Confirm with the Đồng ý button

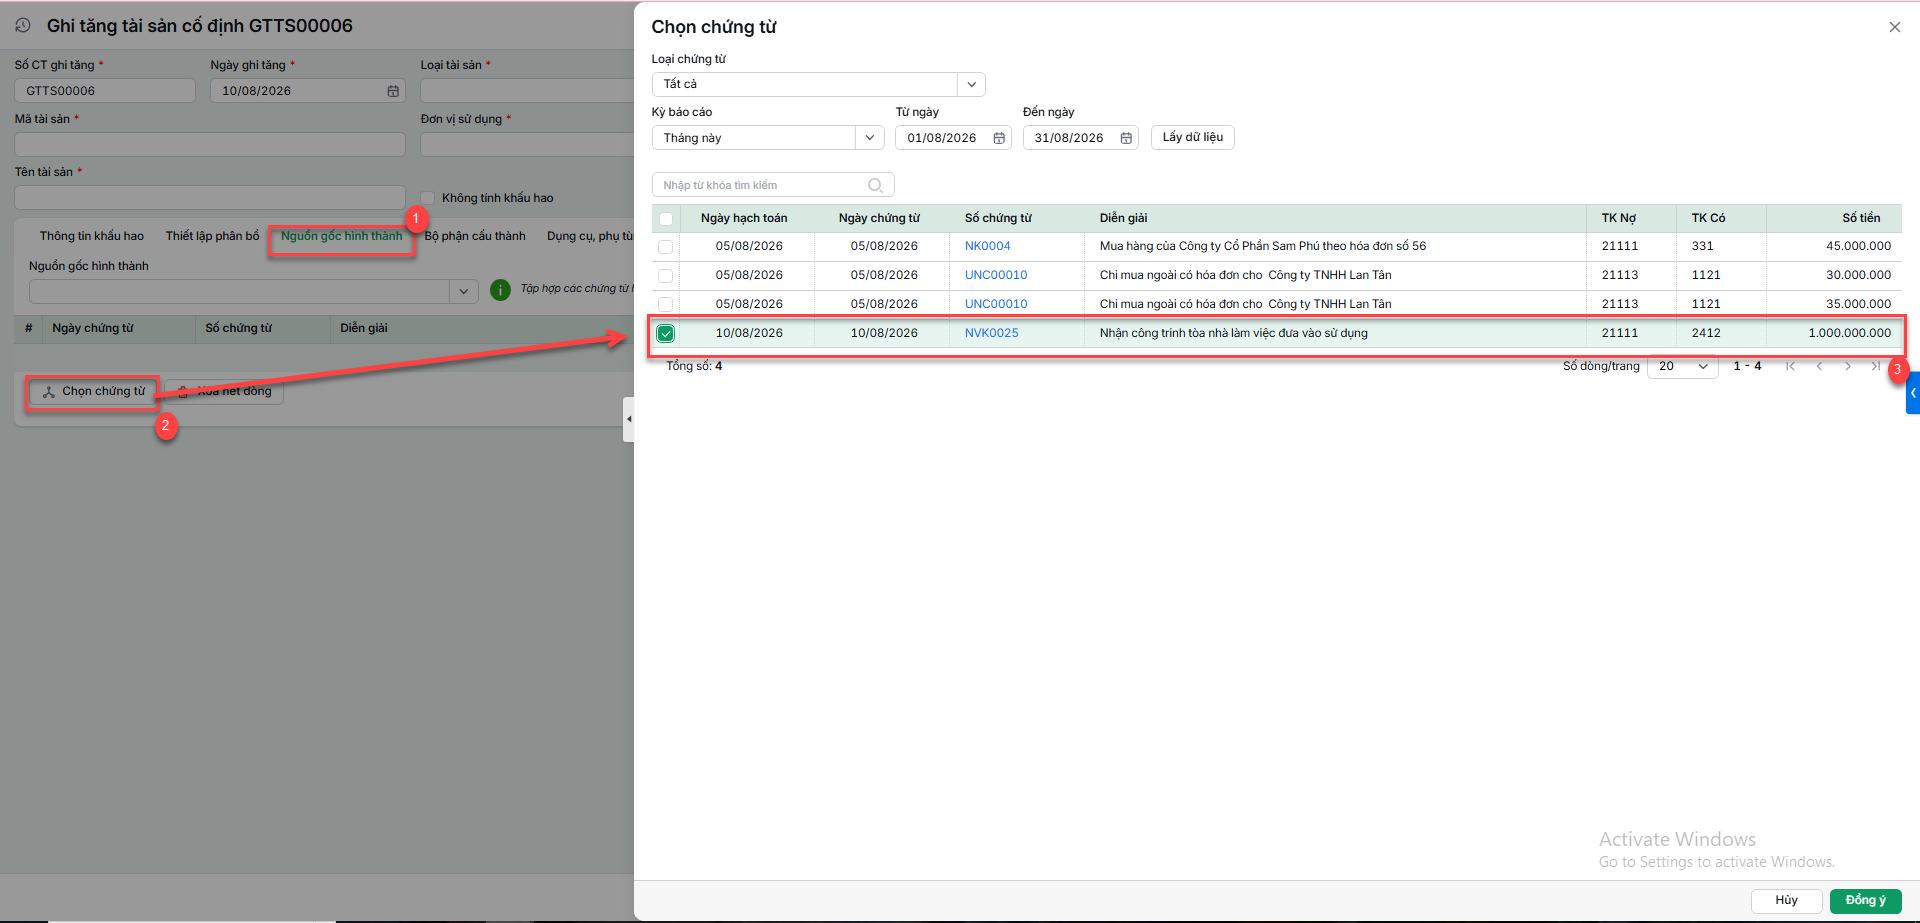1865,900
